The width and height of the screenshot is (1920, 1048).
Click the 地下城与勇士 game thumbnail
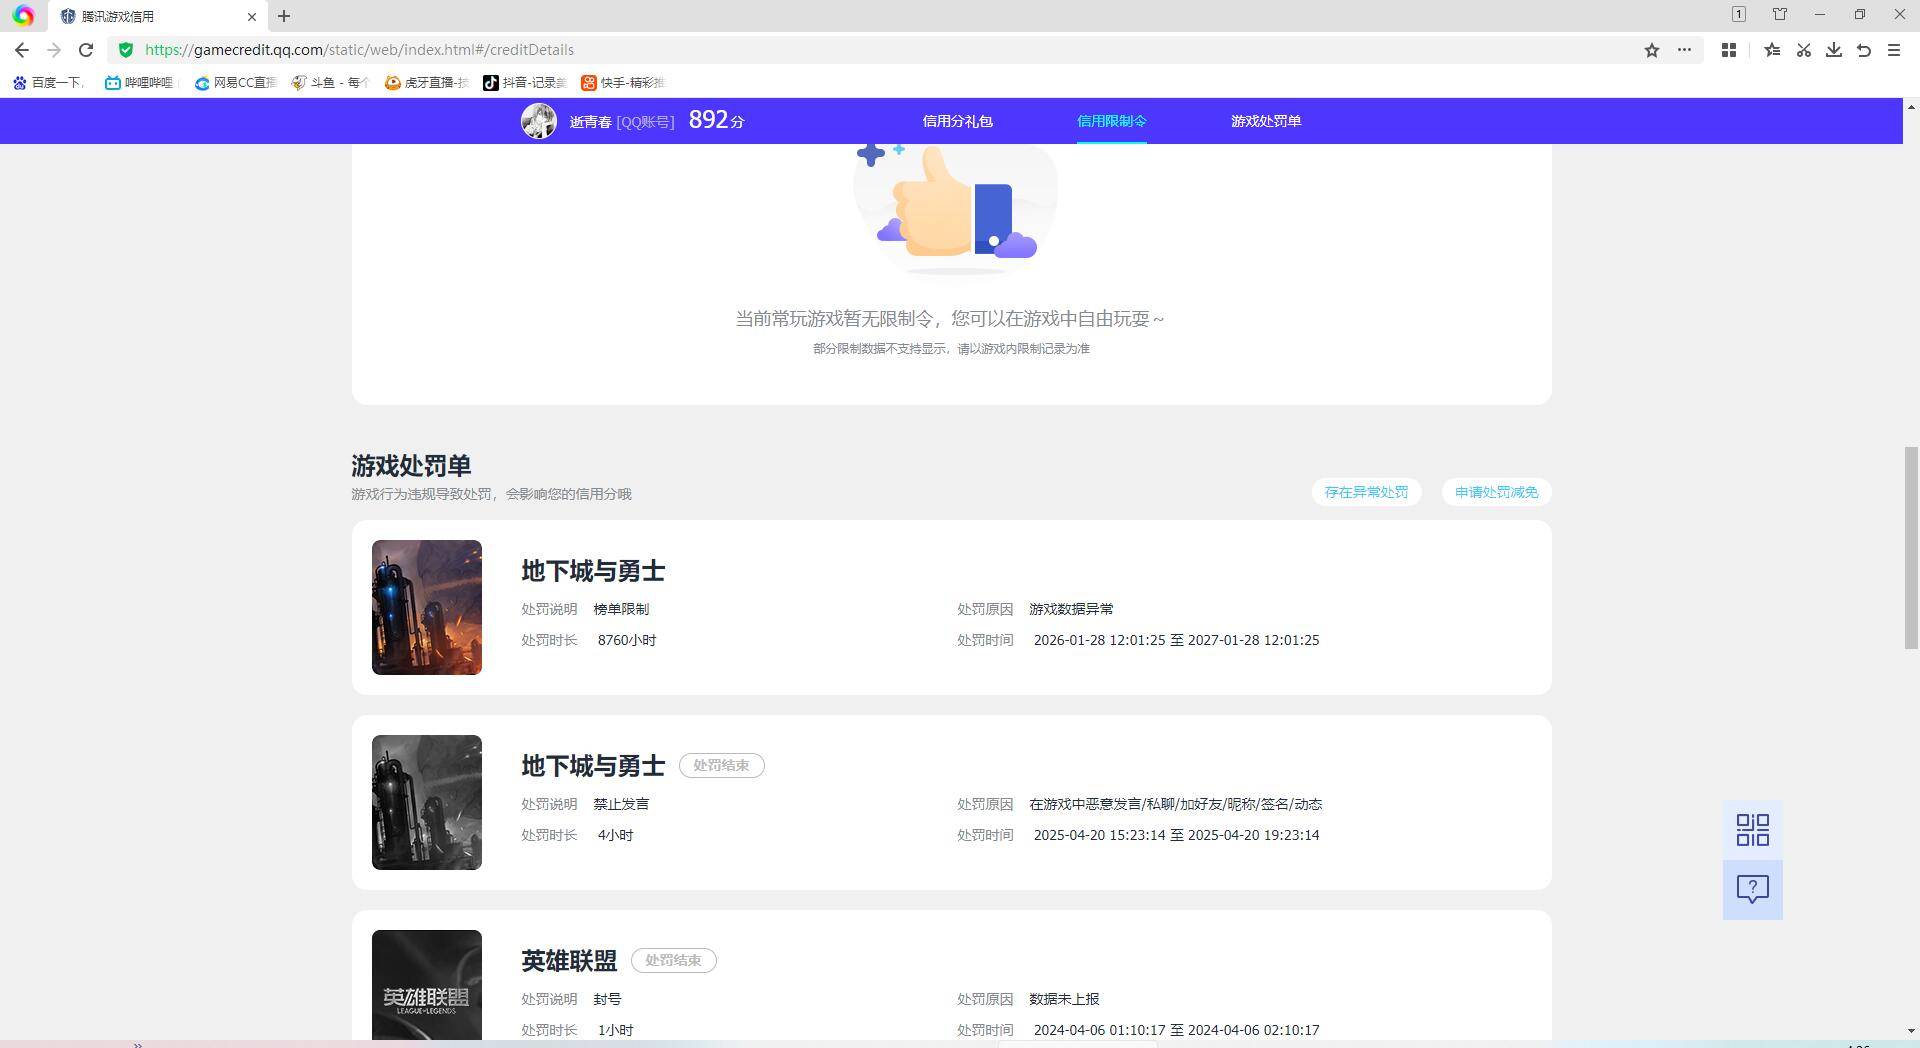pos(426,607)
